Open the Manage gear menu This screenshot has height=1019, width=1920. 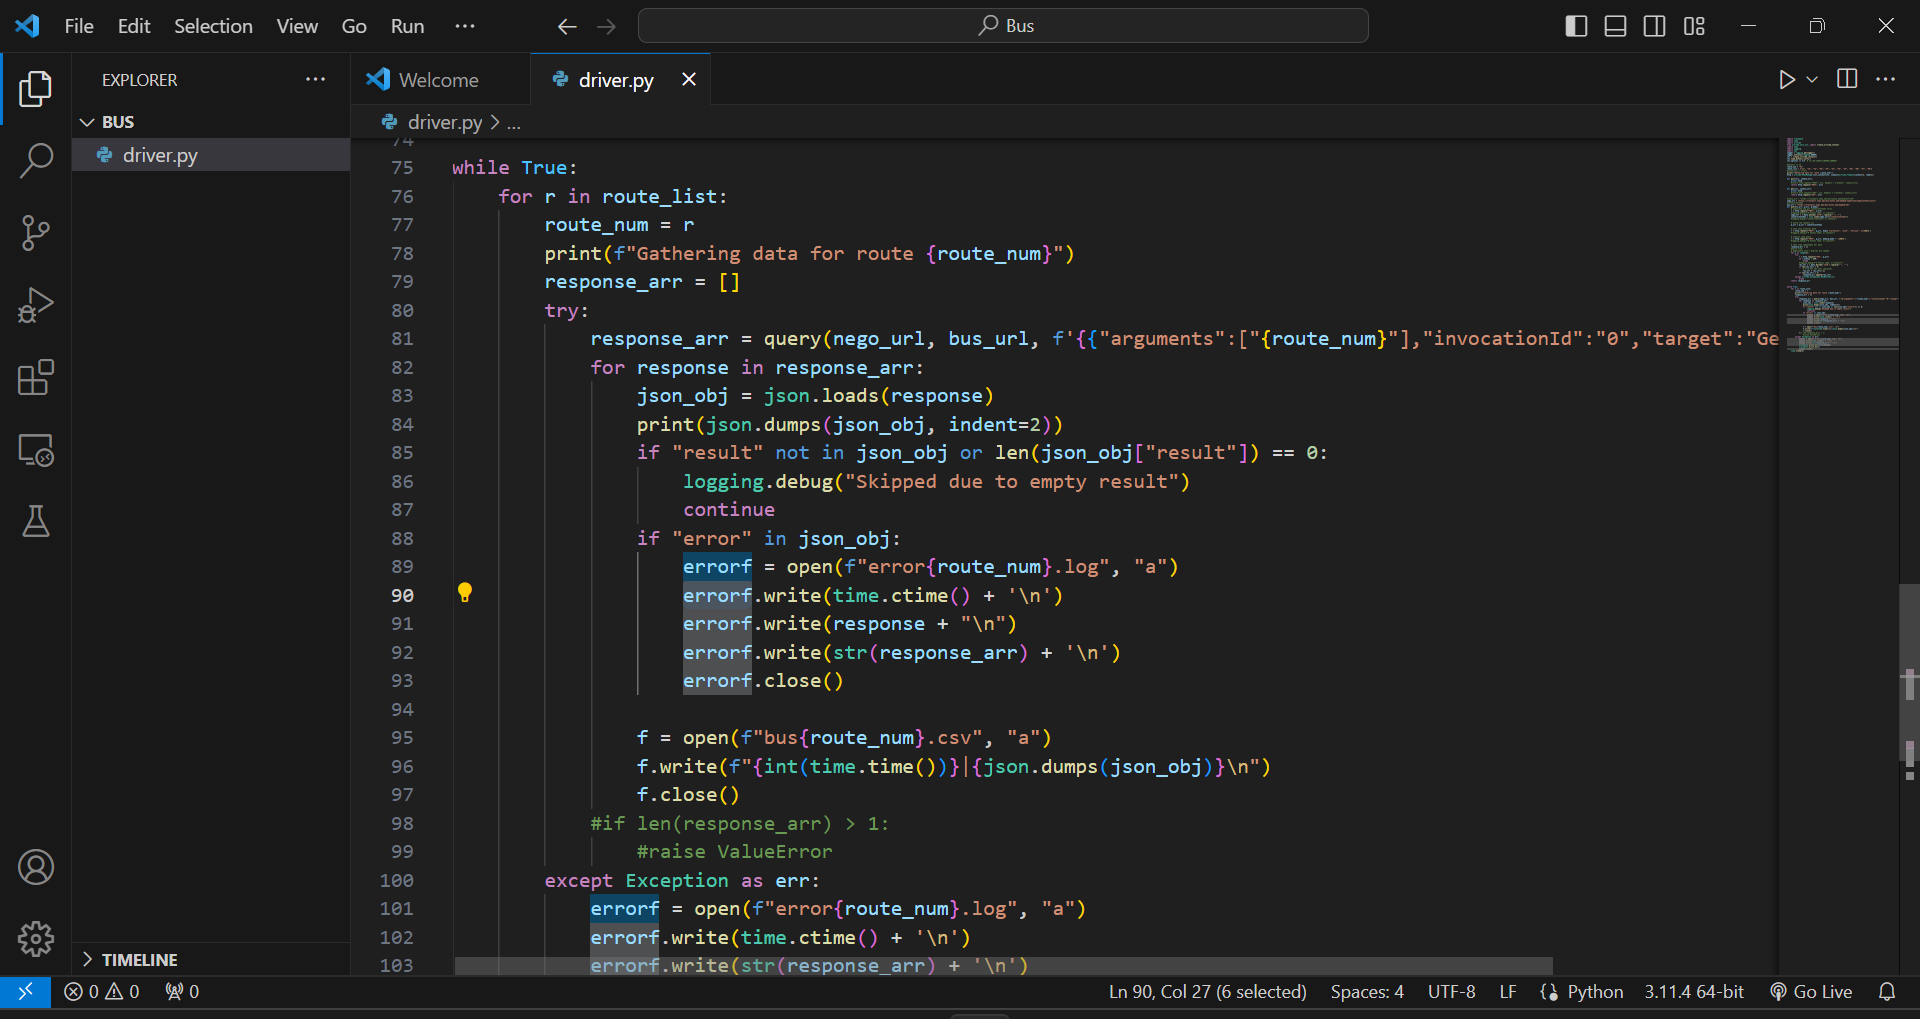(35, 939)
